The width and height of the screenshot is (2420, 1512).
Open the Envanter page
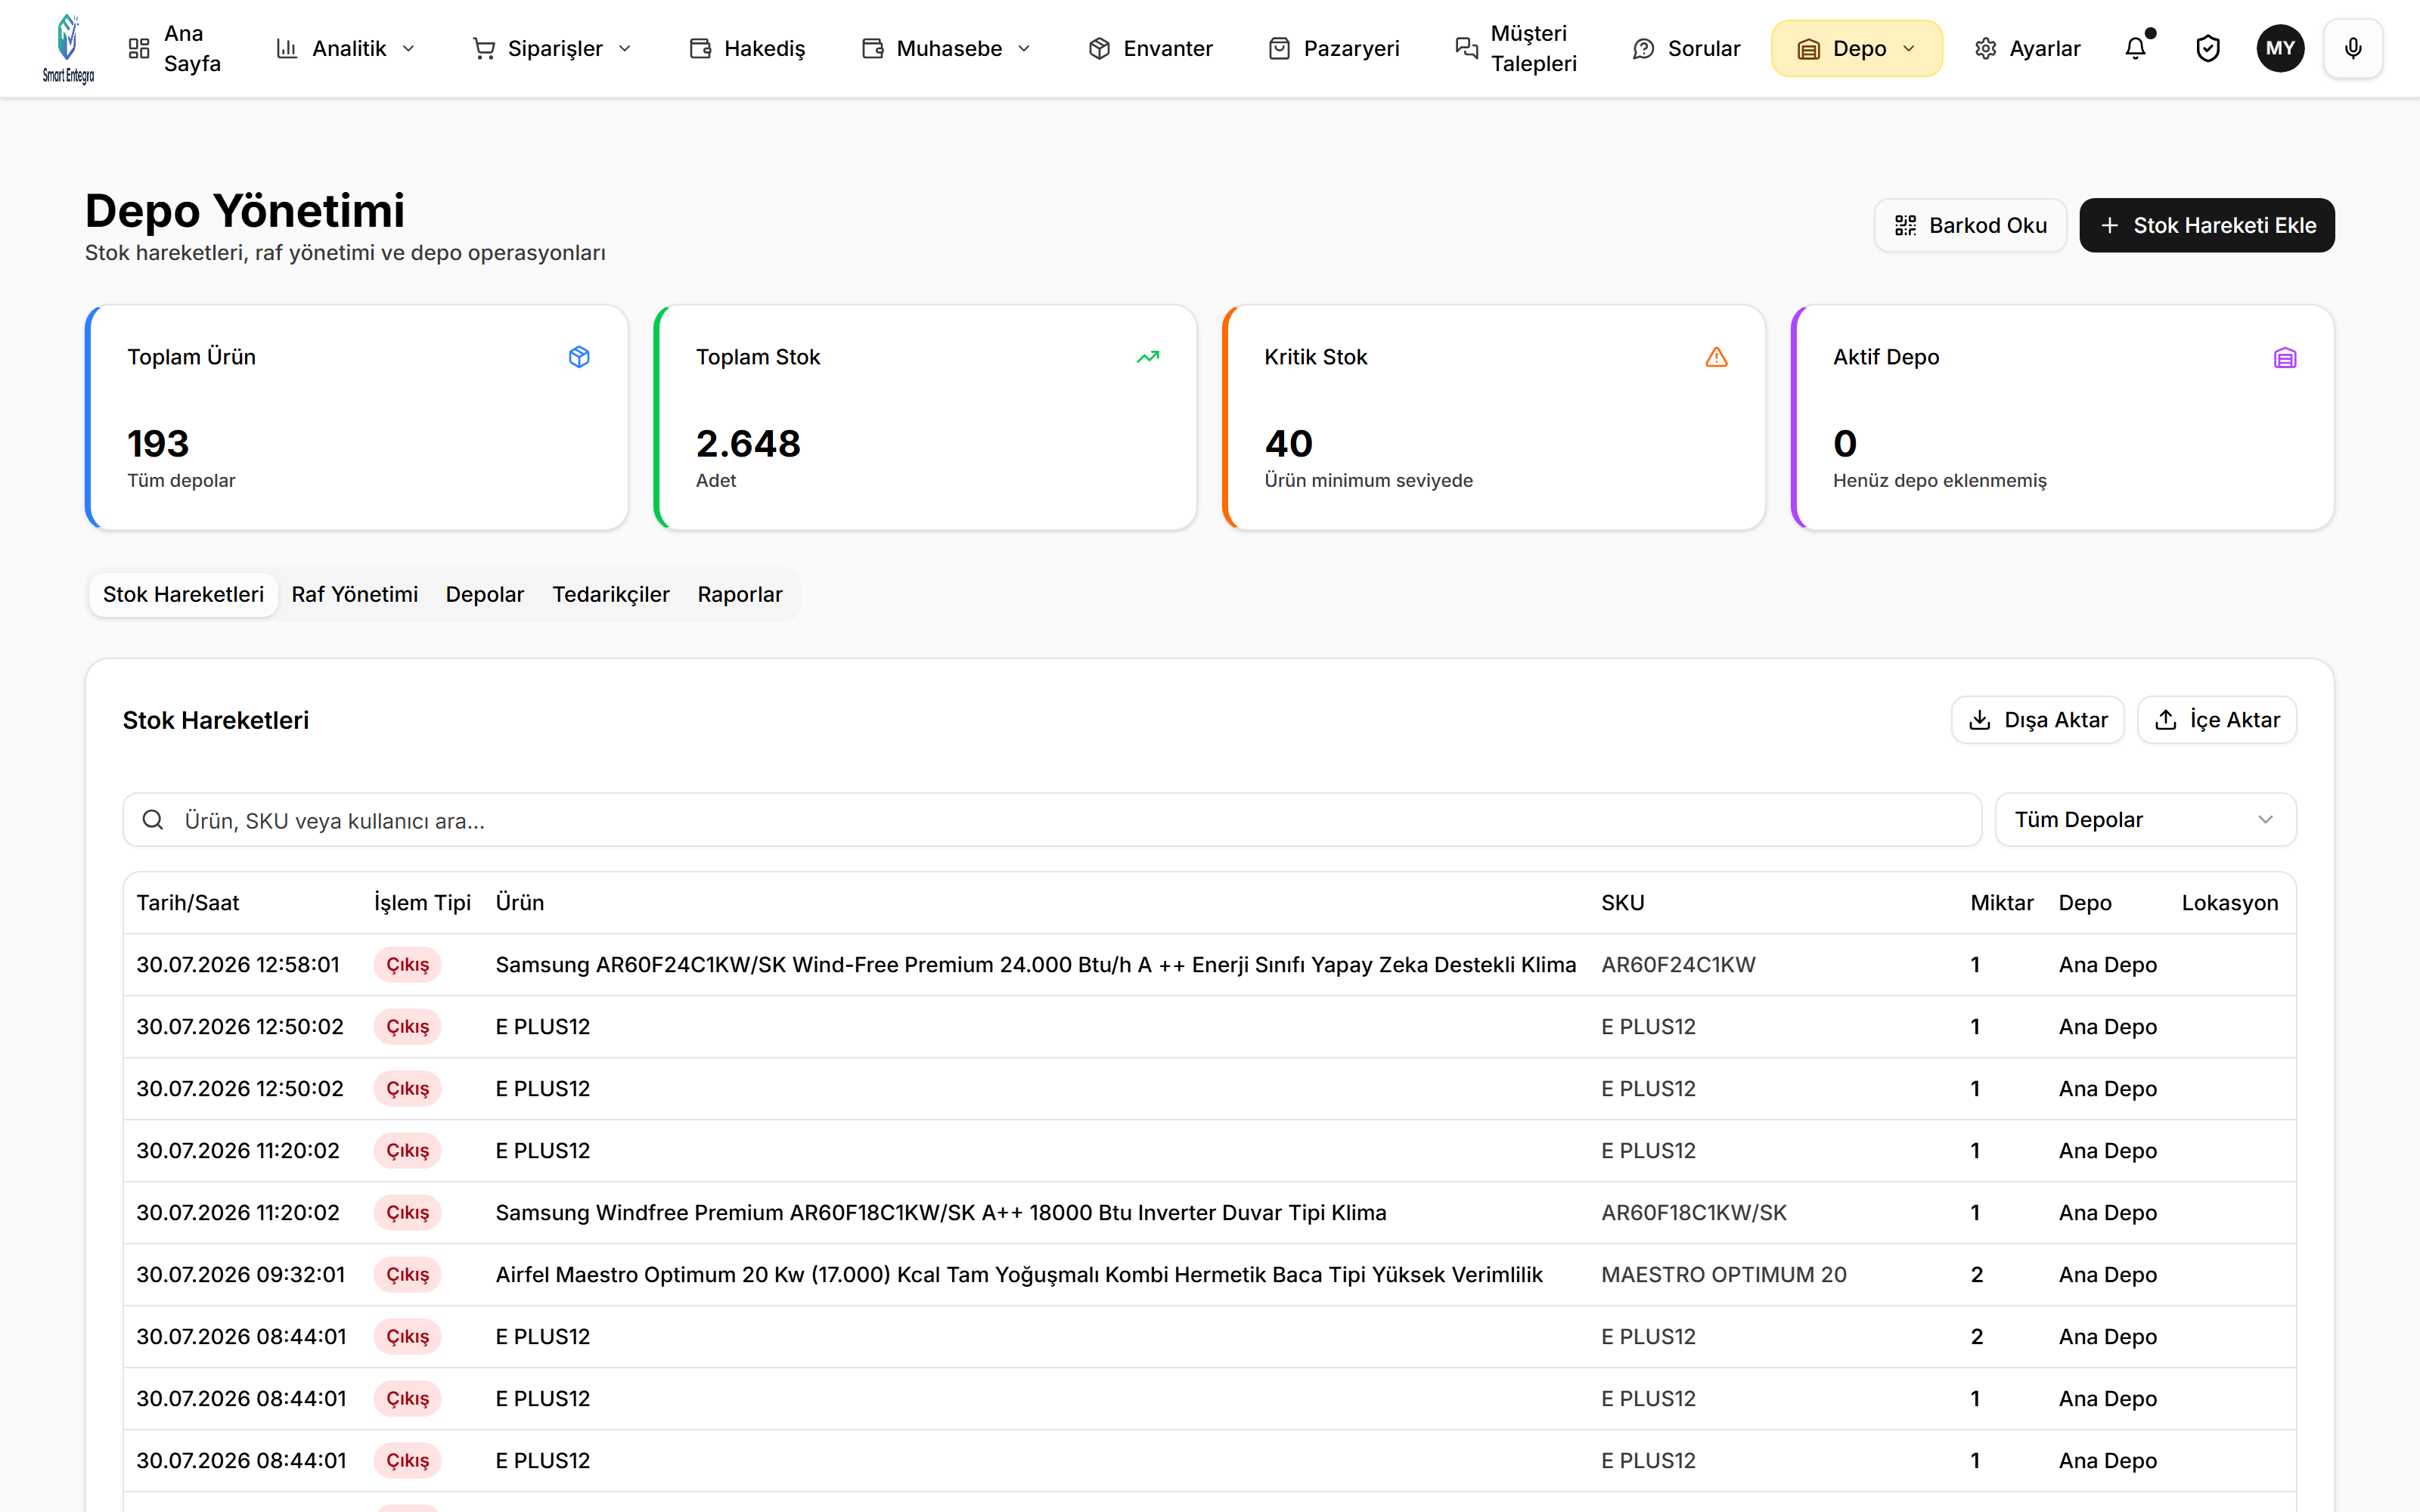1150,48
